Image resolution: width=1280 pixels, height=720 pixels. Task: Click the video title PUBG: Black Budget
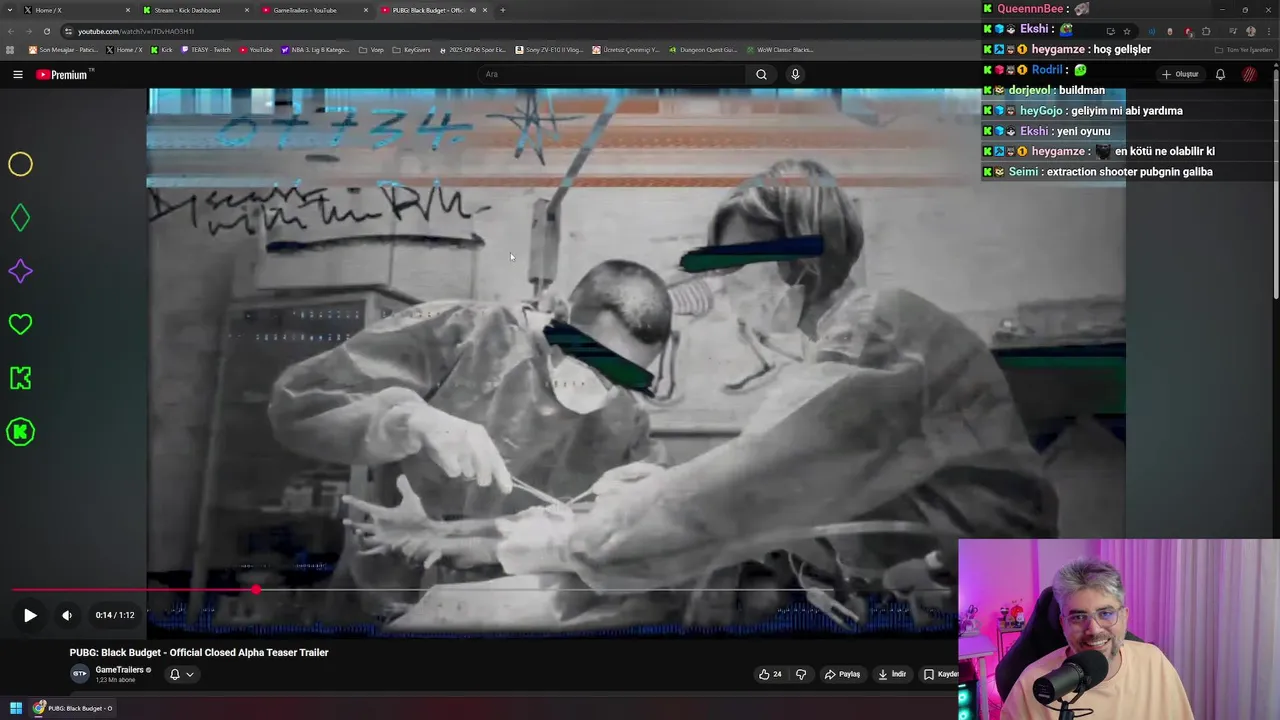coord(199,652)
